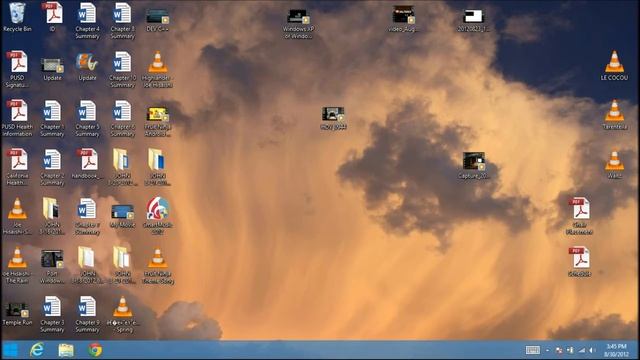Viewport: 640px width, 360px height.
Task: Select the video_Aug file icon
Action: [403, 19]
